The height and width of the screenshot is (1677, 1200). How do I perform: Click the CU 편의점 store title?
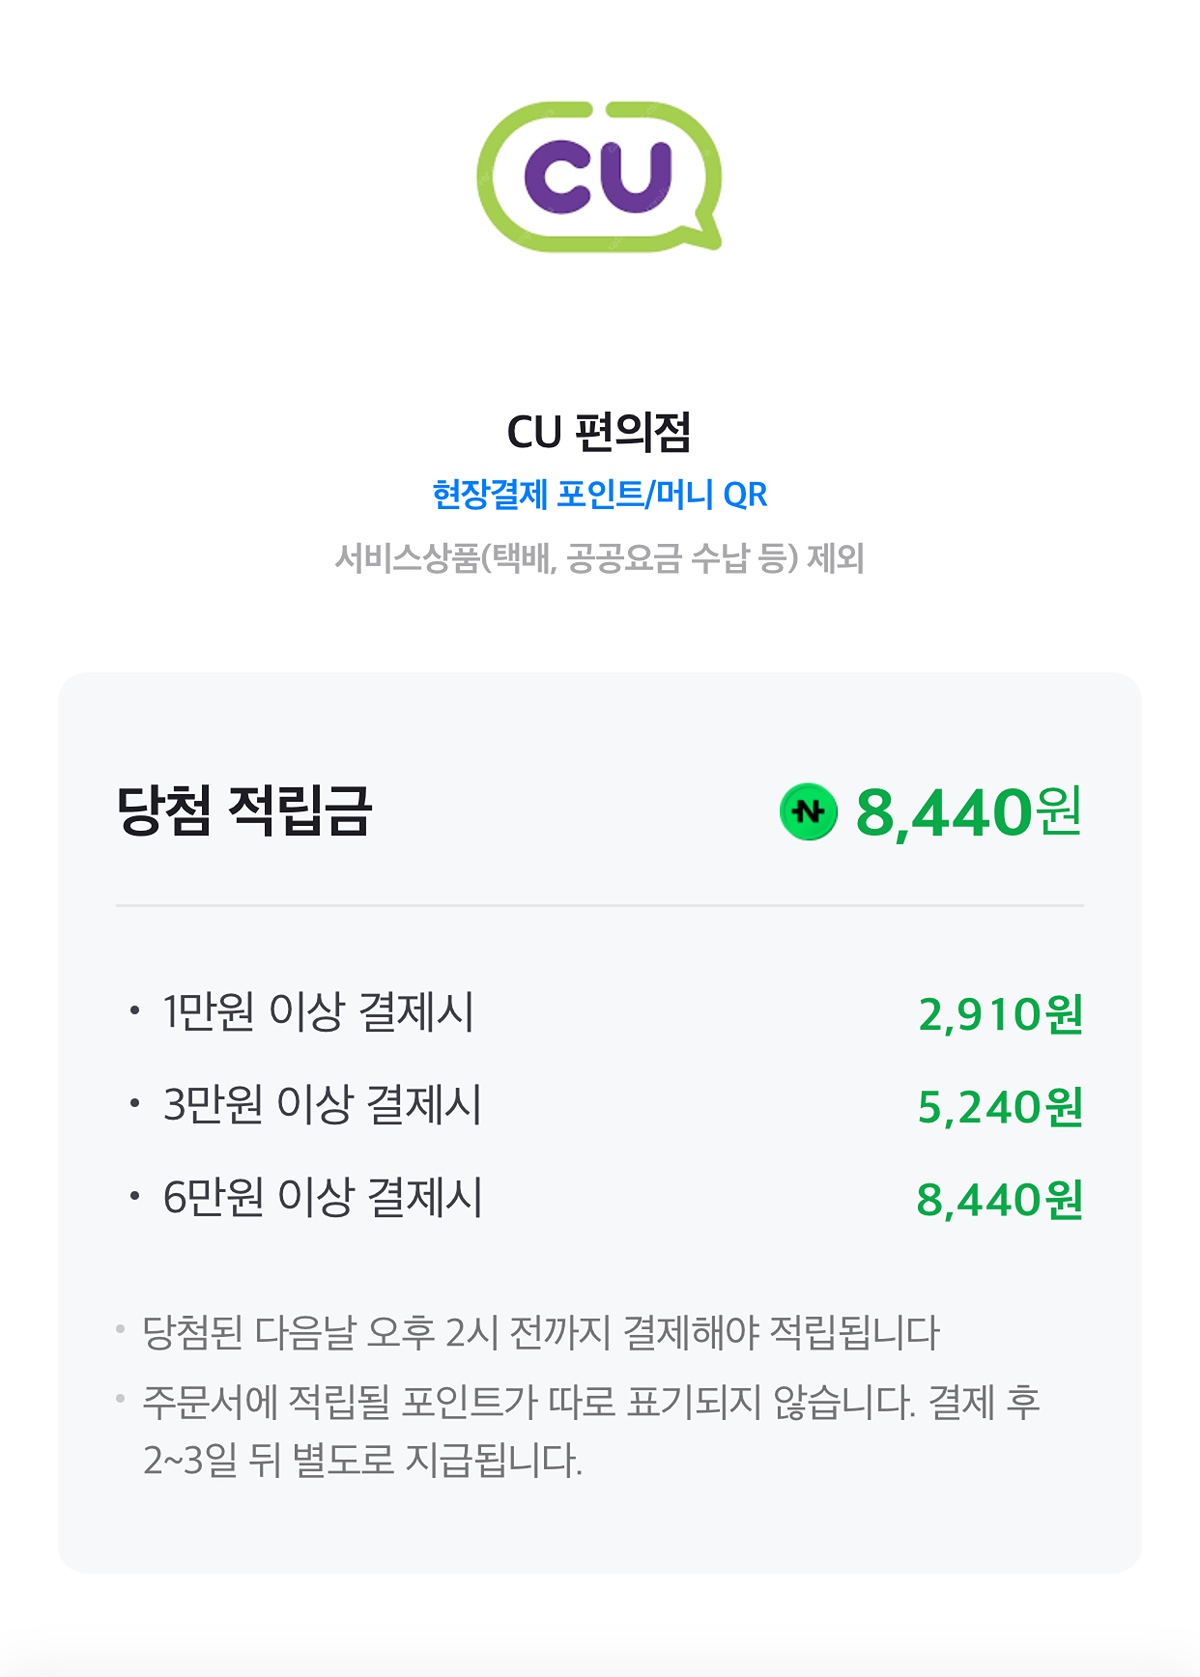tap(599, 432)
